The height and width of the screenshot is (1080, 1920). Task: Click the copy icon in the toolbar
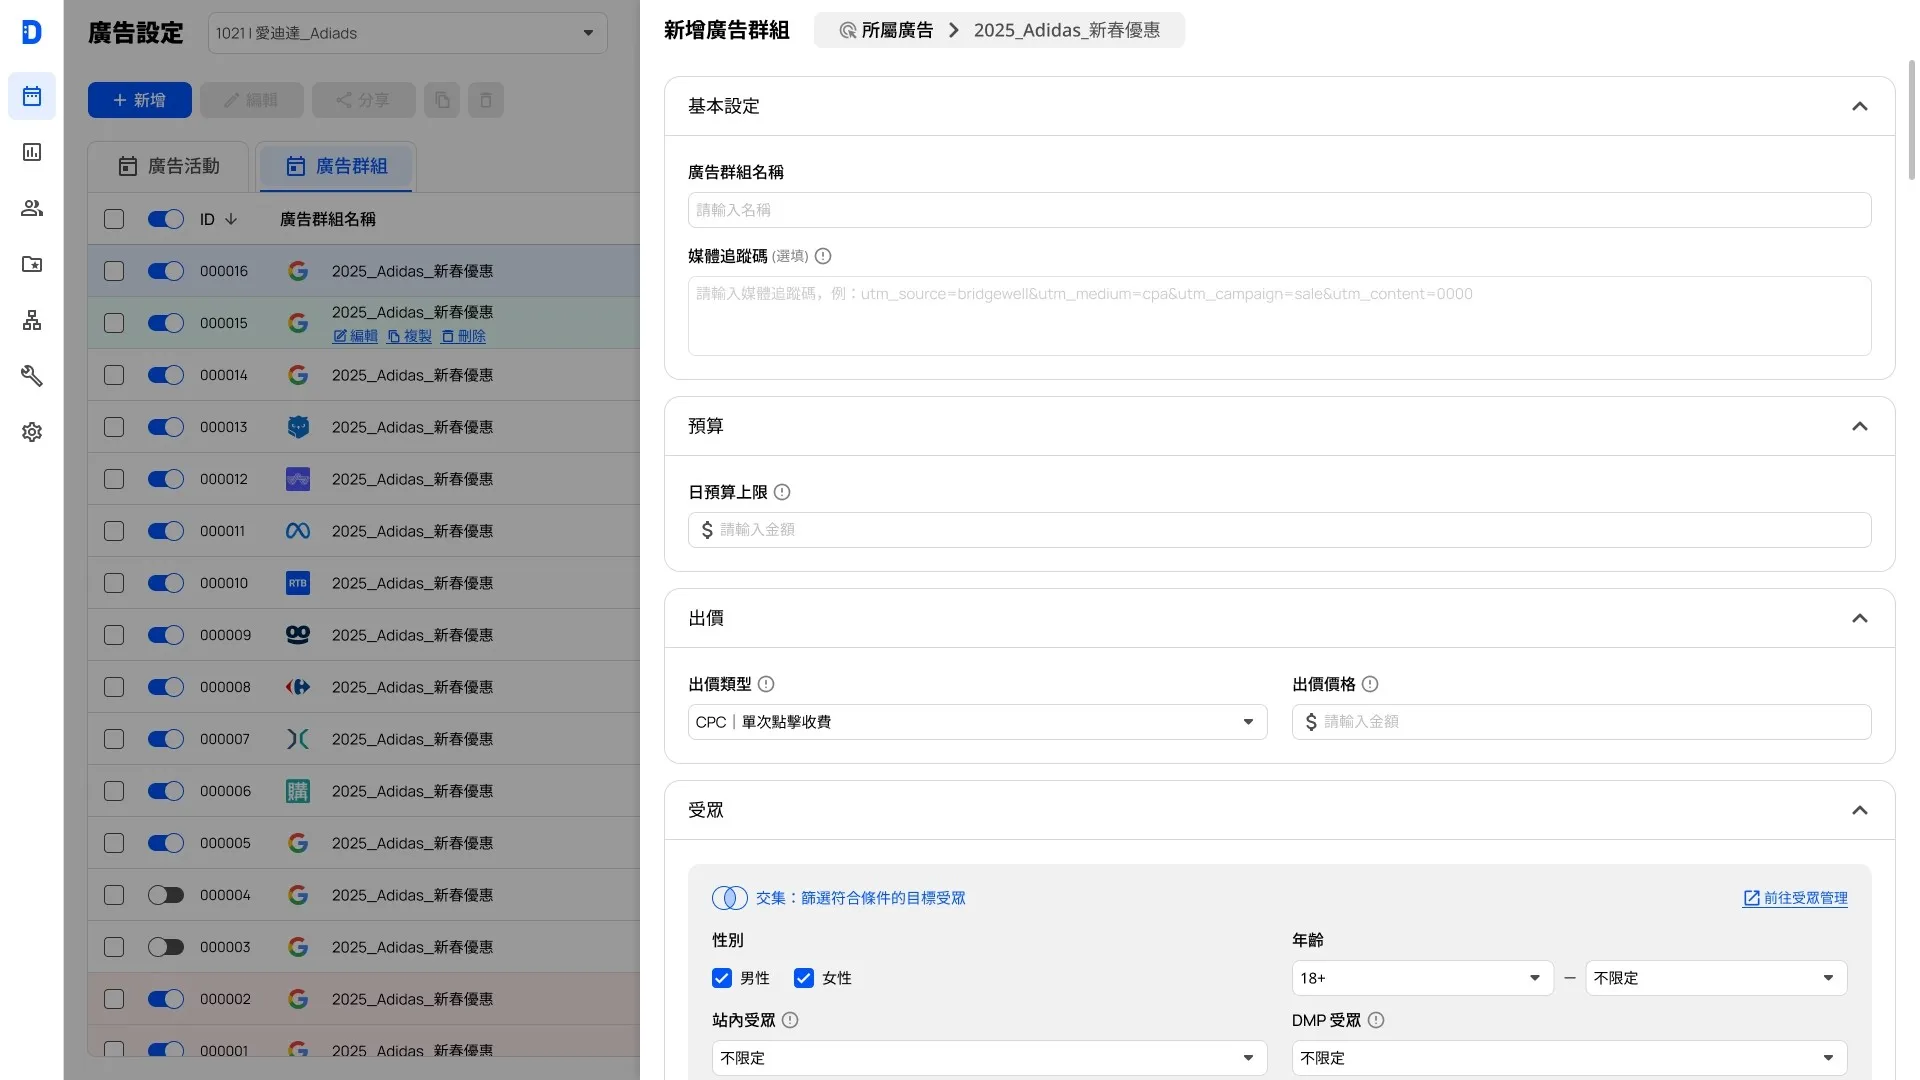coord(442,100)
